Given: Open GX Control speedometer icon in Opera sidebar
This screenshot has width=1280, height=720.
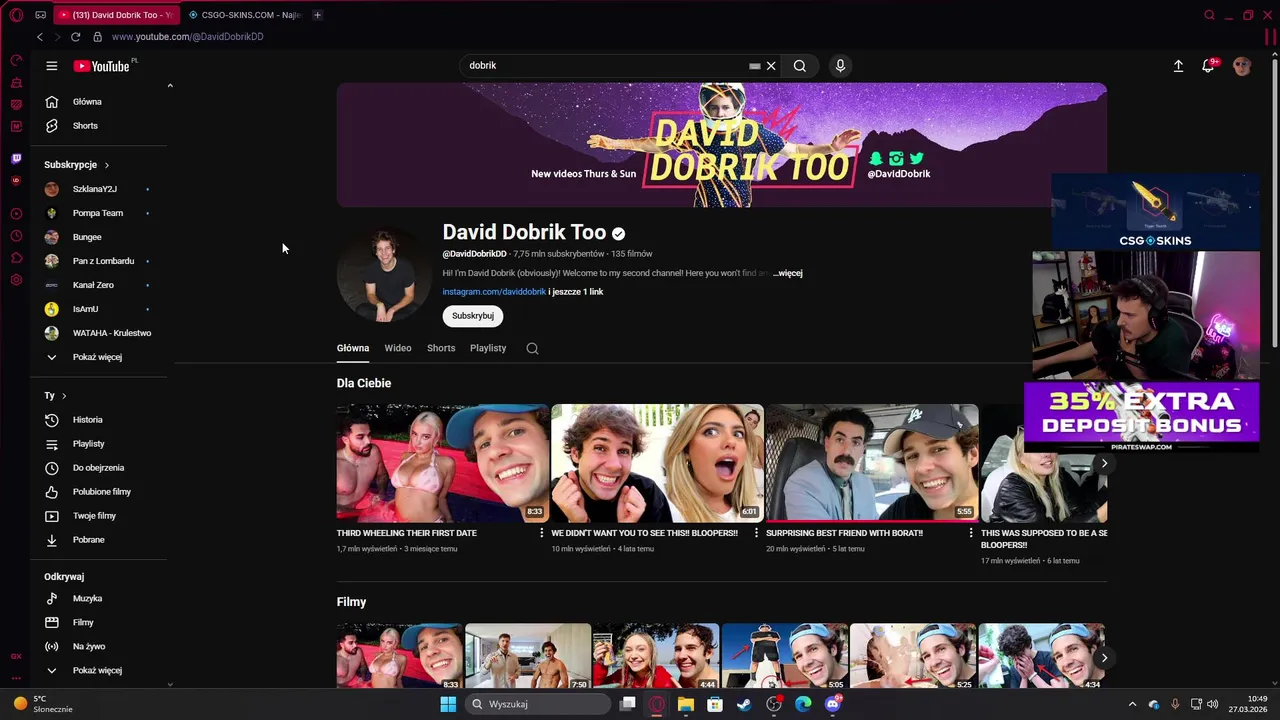Looking at the screenshot, I should pos(16,60).
